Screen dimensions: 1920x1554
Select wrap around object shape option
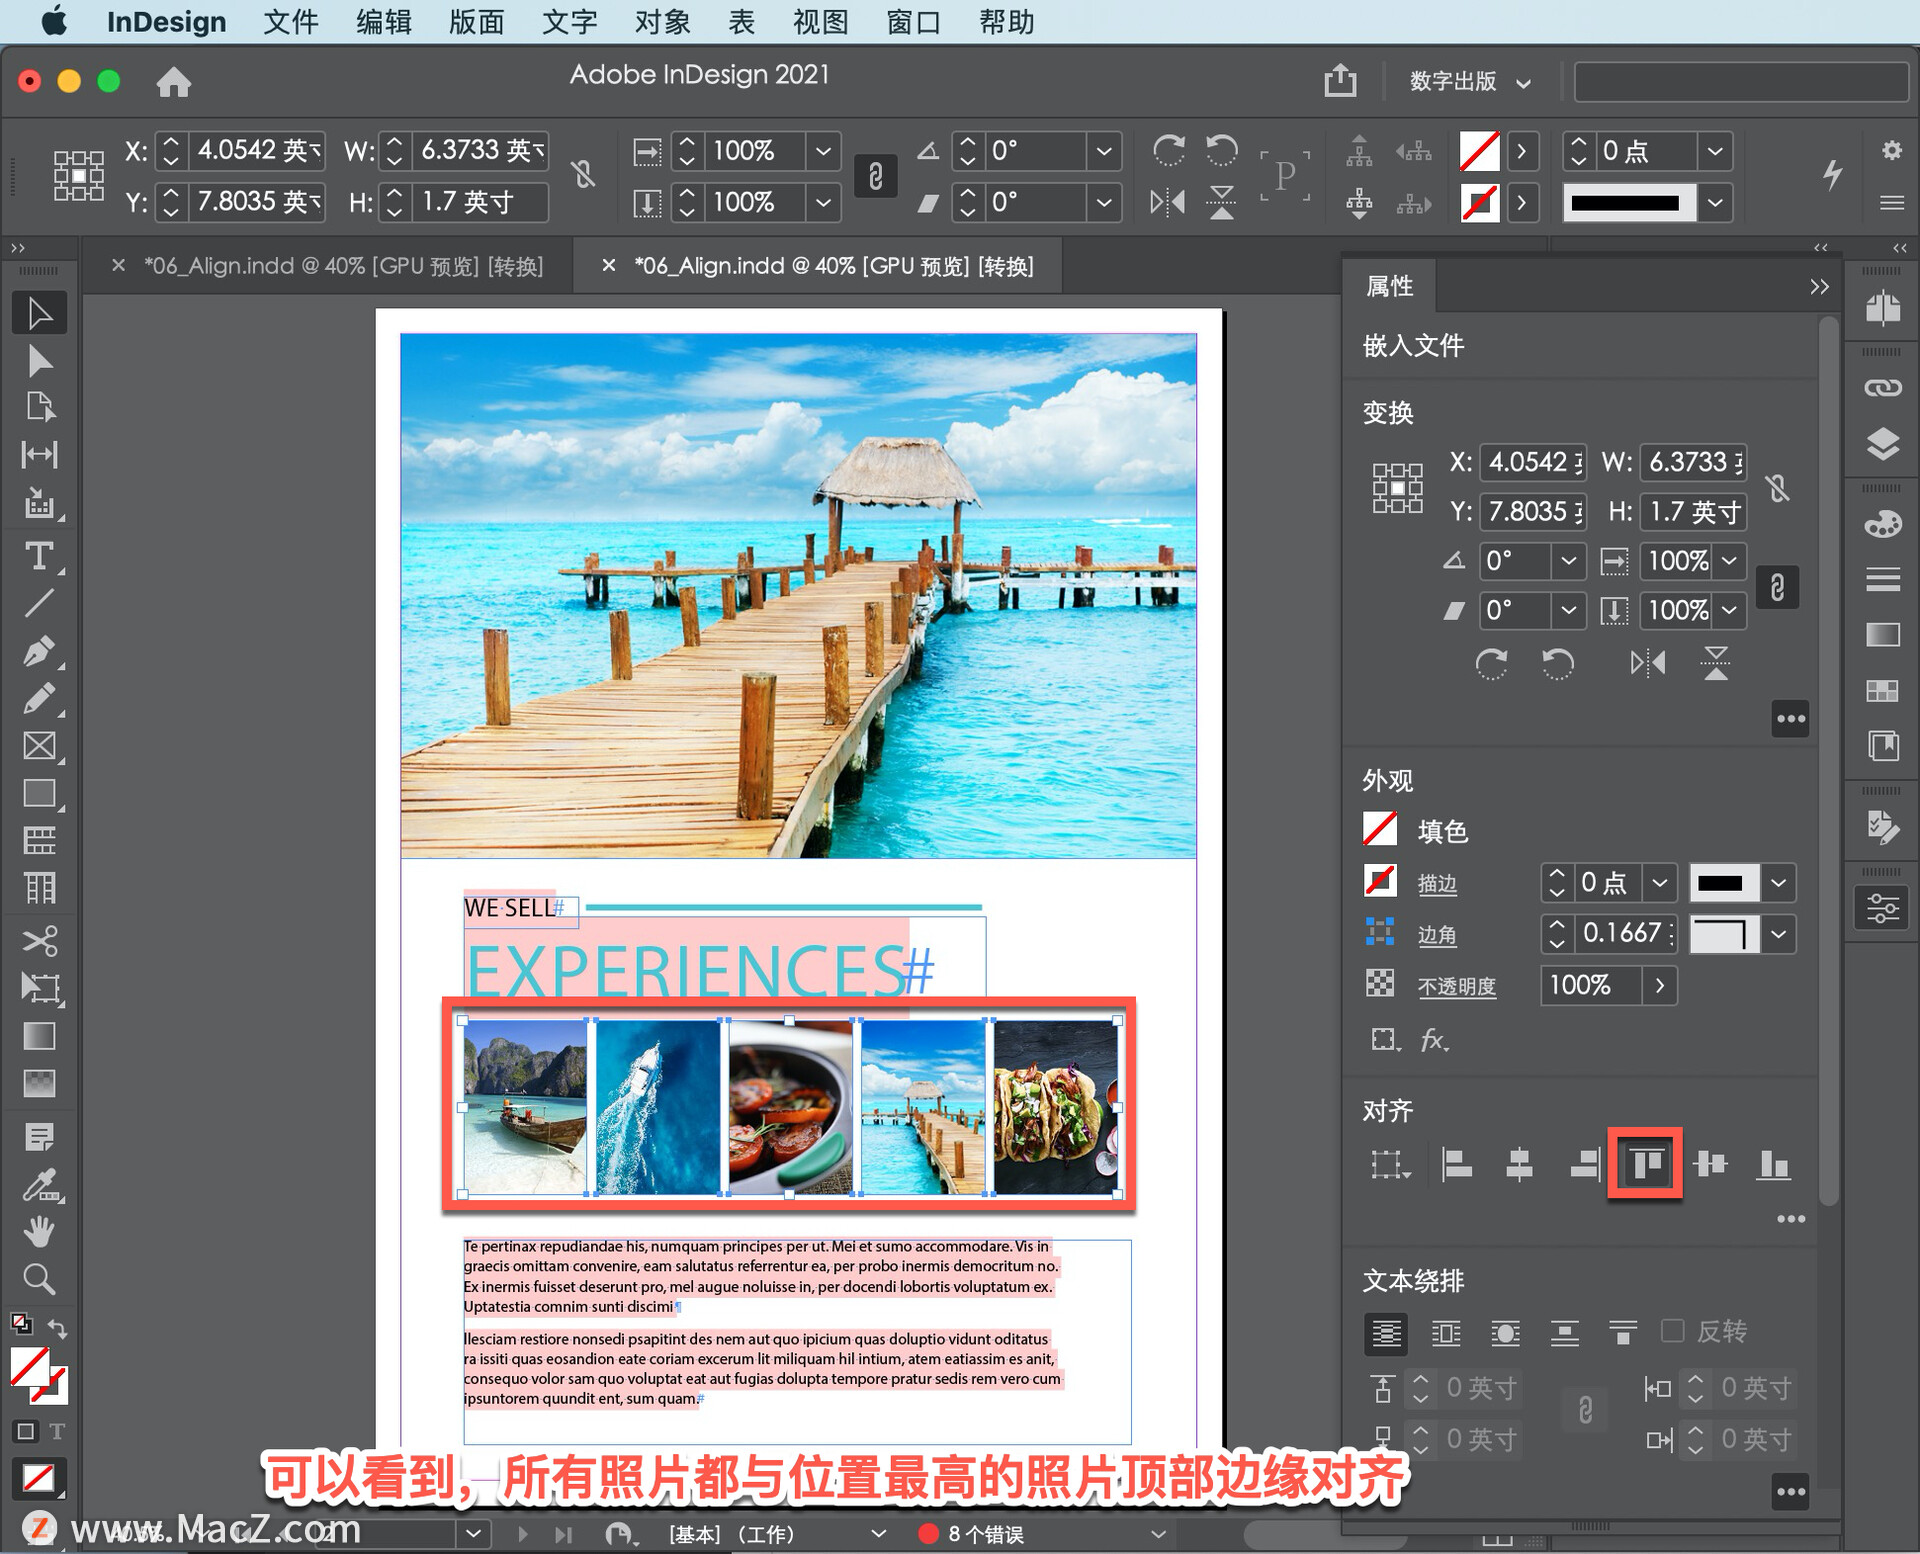click(1505, 1332)
